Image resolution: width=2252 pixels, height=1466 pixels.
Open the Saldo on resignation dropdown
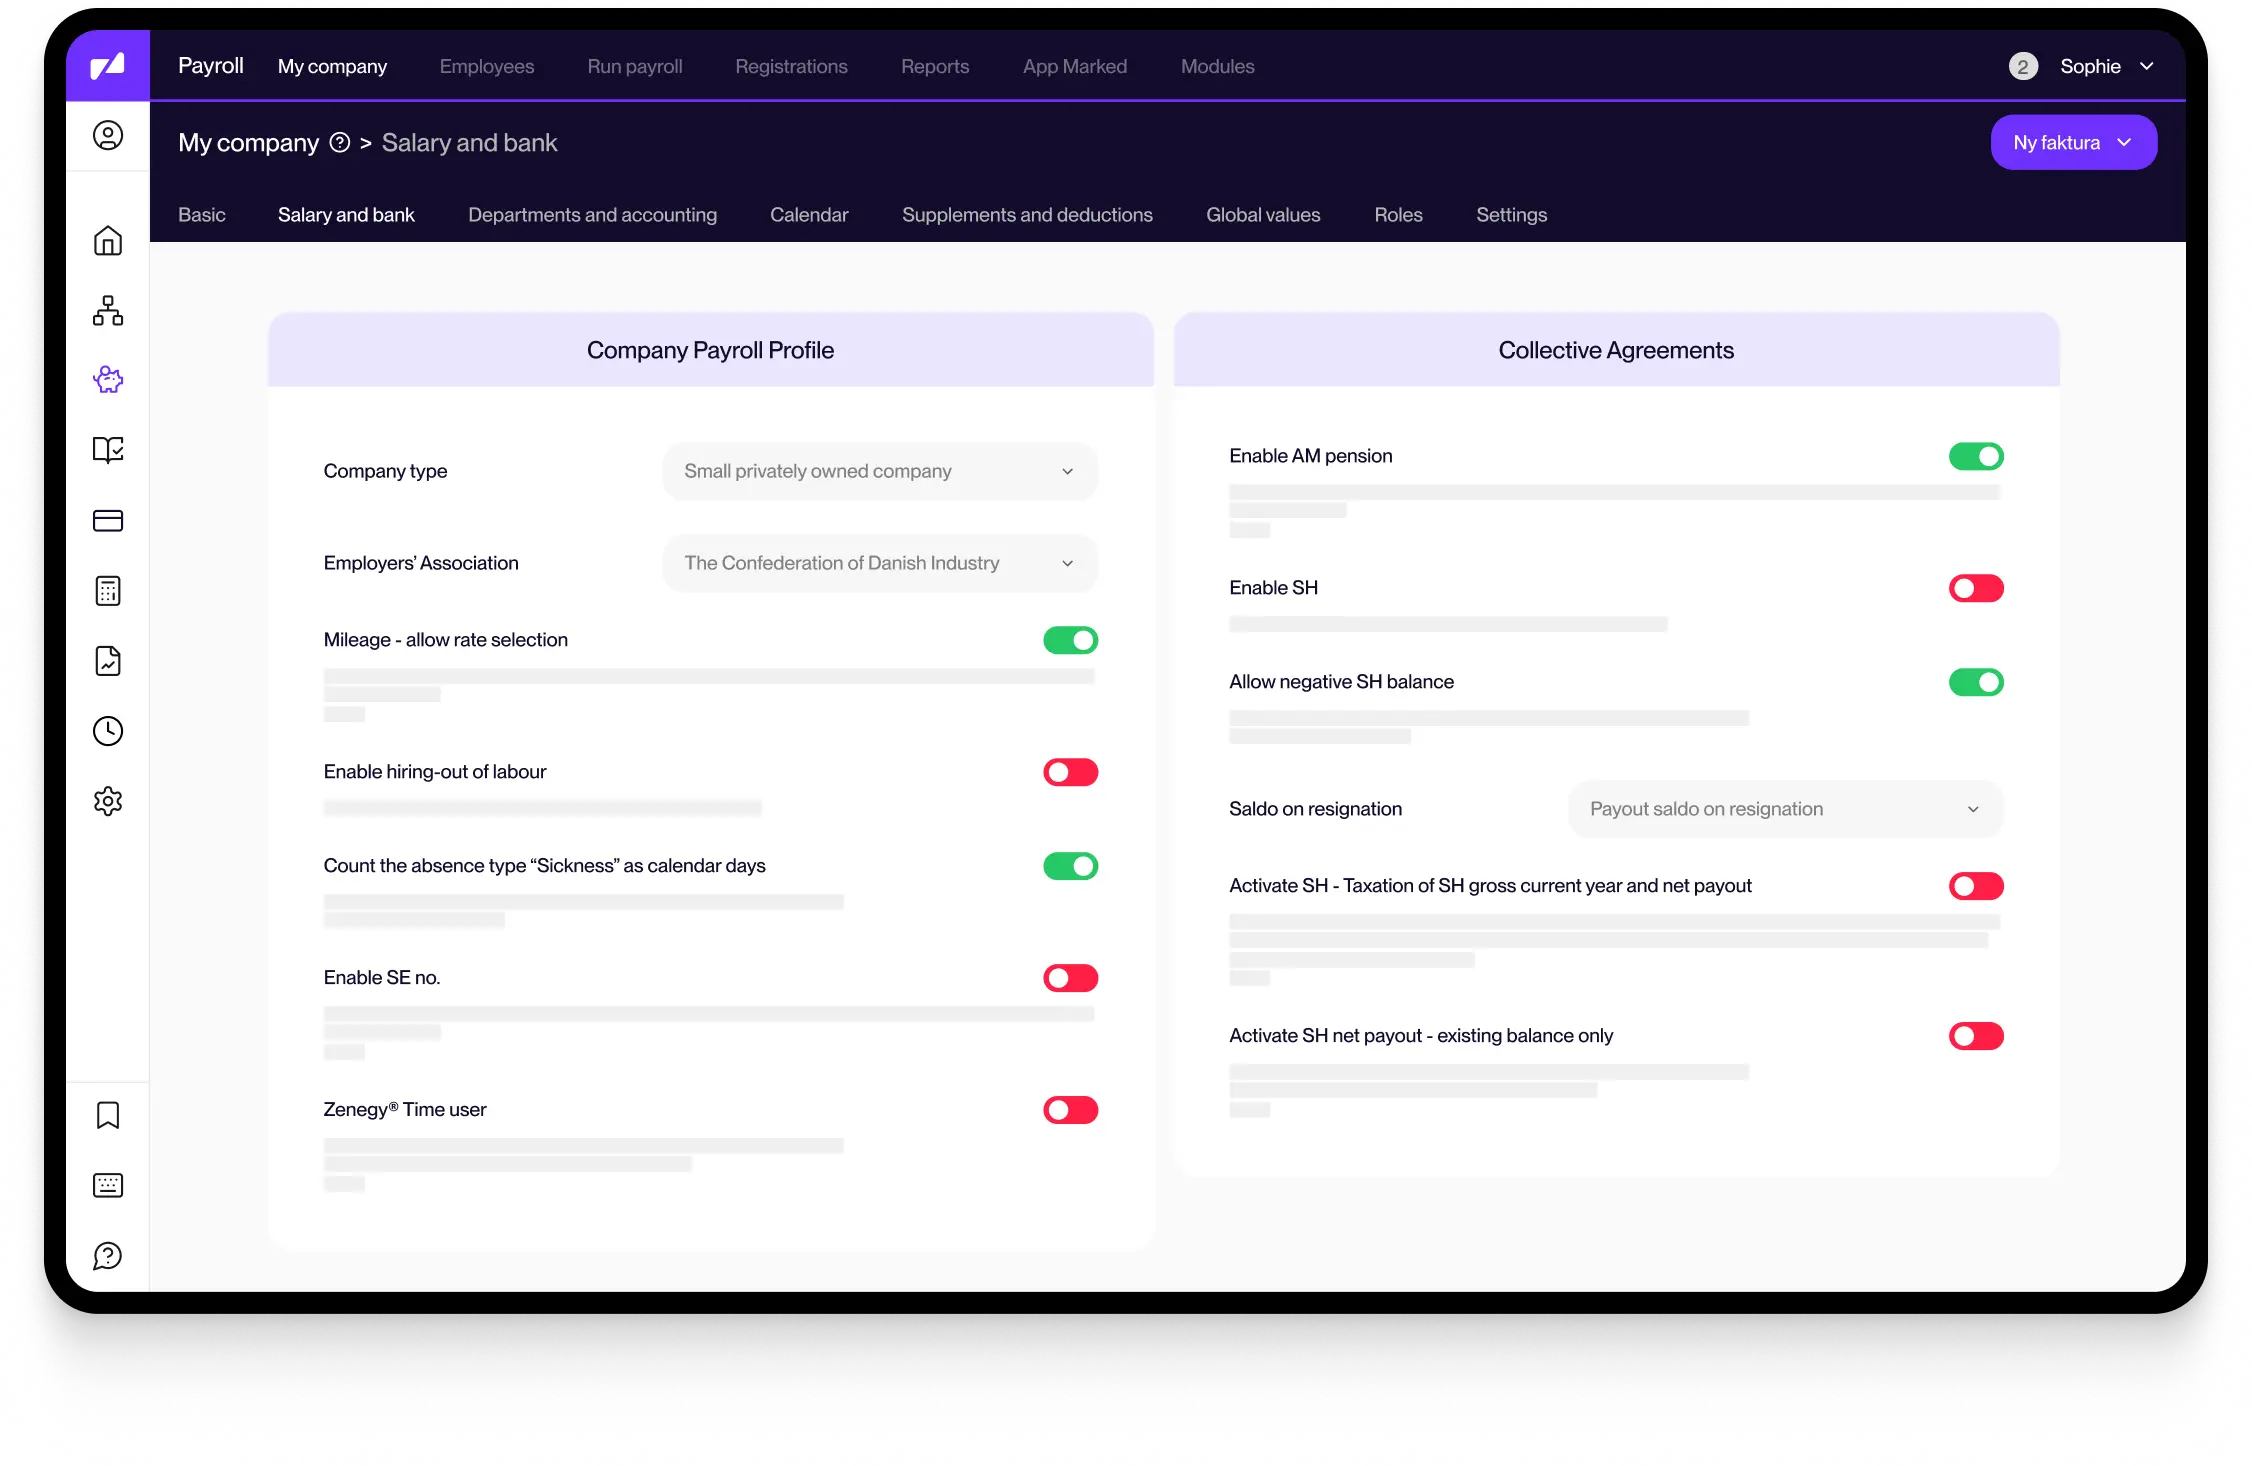pos(1784,809)
